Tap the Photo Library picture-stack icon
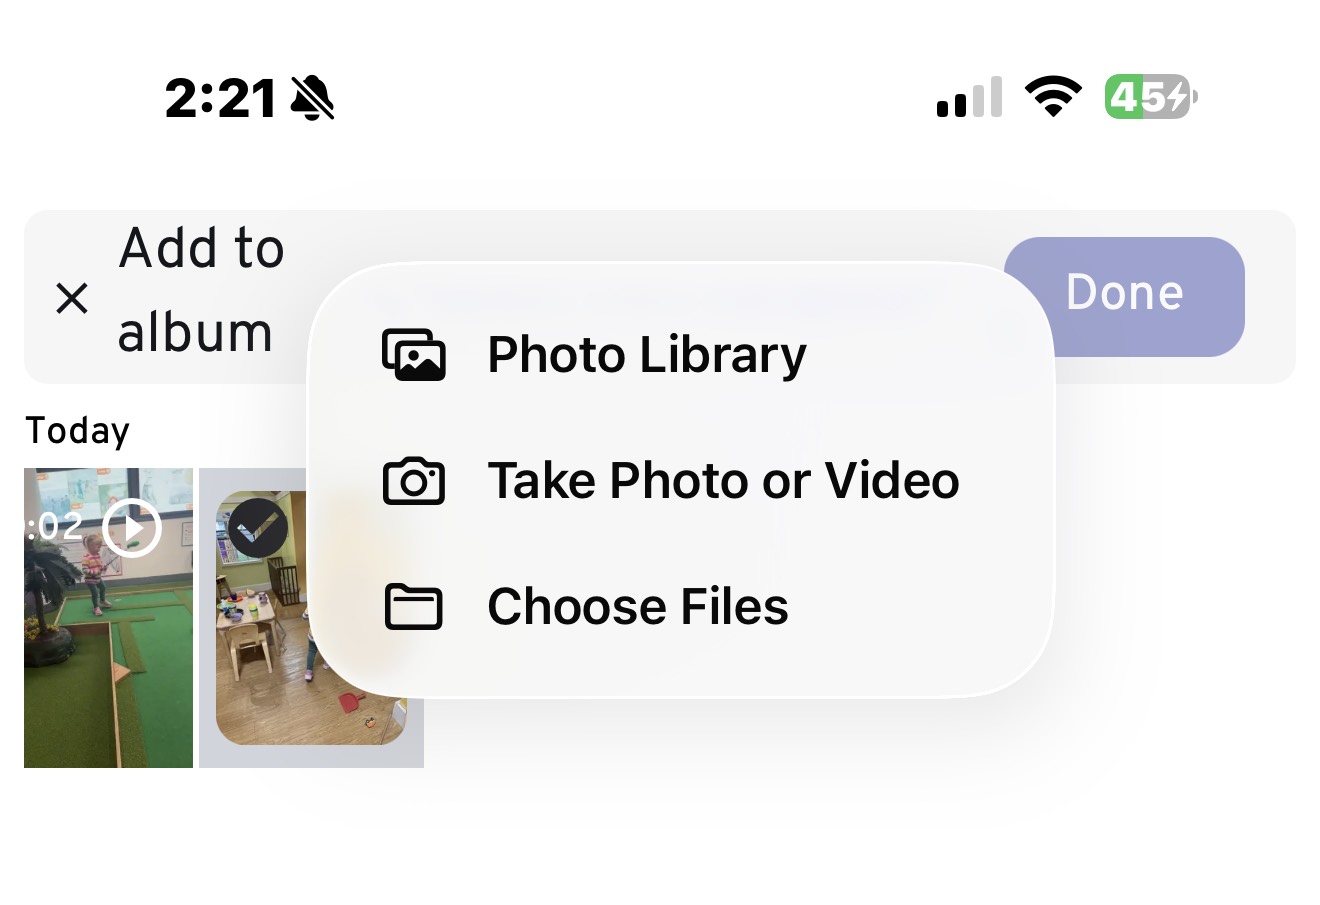The image size is (1320, 905). (x=414, y=355)
